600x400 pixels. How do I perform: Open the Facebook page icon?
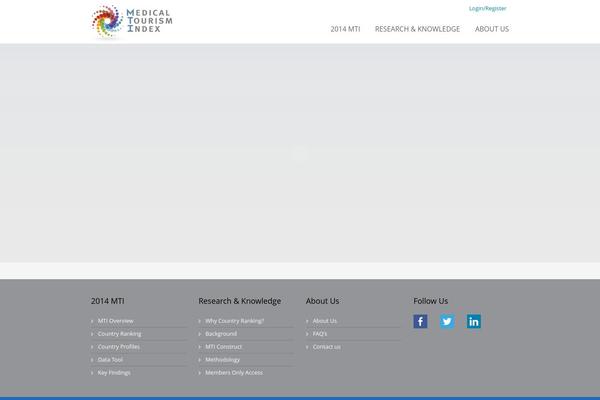tap(420, 321)
